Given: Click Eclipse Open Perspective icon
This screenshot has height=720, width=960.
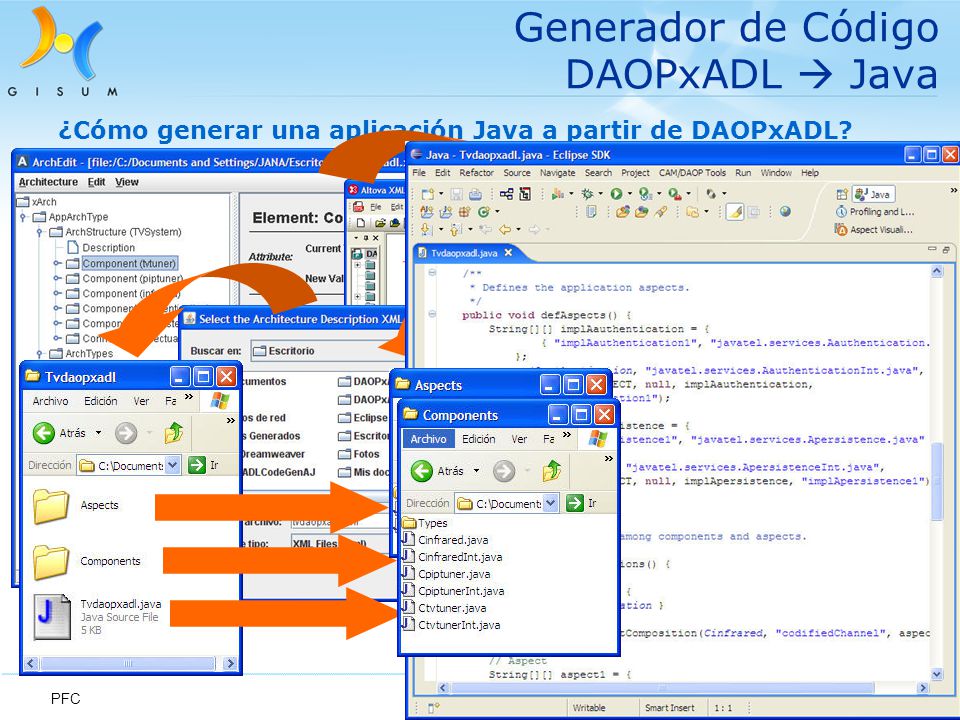Looking at the screenshot, I should pos(842,194).
